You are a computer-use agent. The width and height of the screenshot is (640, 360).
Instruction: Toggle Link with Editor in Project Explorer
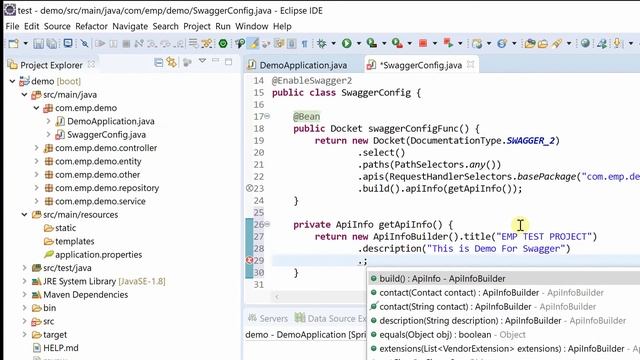tap(172, 62)
